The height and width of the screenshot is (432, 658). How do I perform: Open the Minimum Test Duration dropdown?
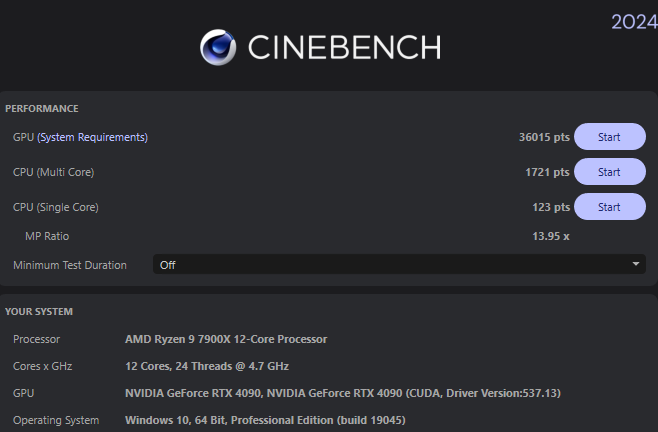pyautogui.click(x=399, y=264)
